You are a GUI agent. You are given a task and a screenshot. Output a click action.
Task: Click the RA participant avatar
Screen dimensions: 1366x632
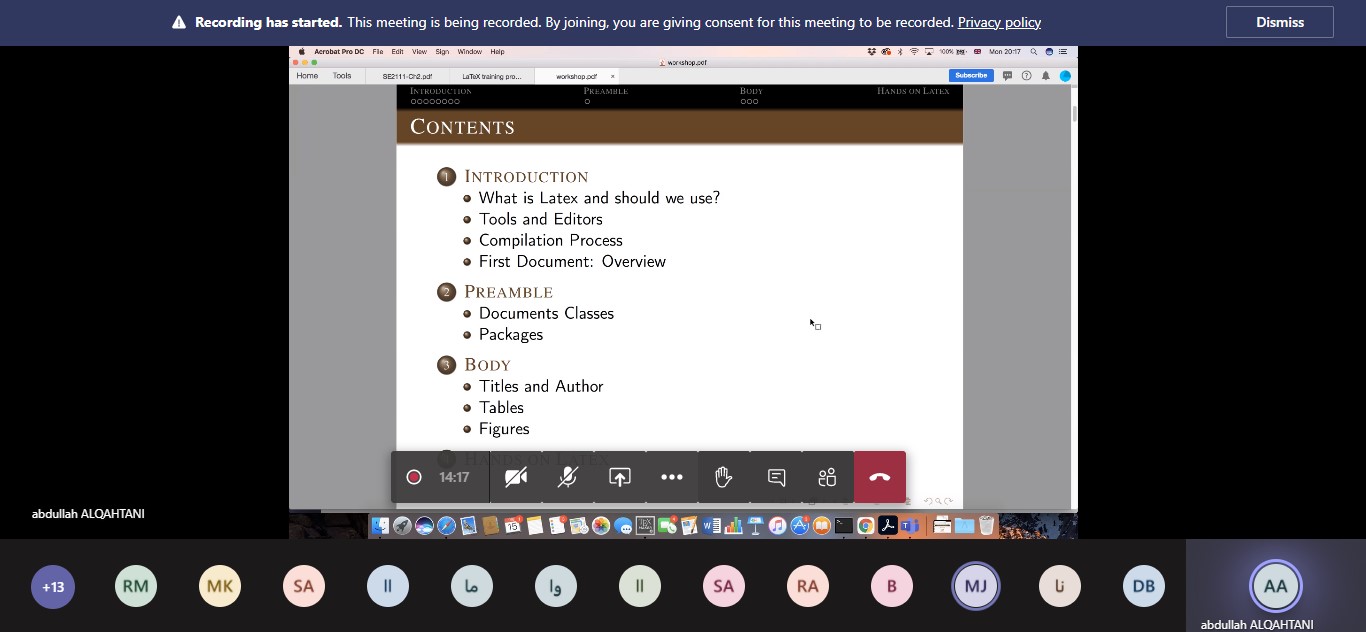(807, 586)
